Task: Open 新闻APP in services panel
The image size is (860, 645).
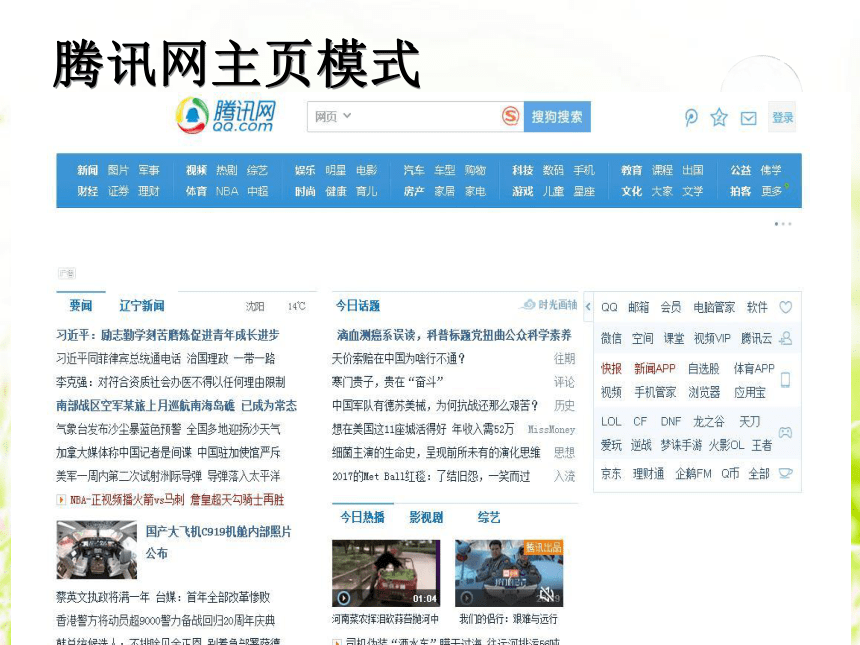Action: [655, 369]
